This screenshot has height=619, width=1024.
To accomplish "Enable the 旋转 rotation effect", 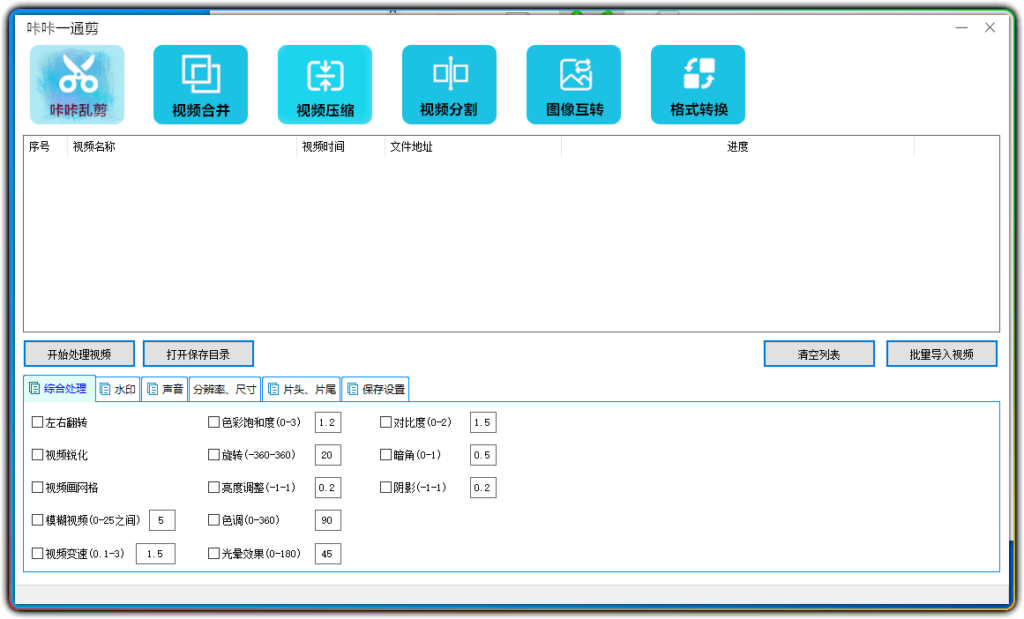I will 213,454.
